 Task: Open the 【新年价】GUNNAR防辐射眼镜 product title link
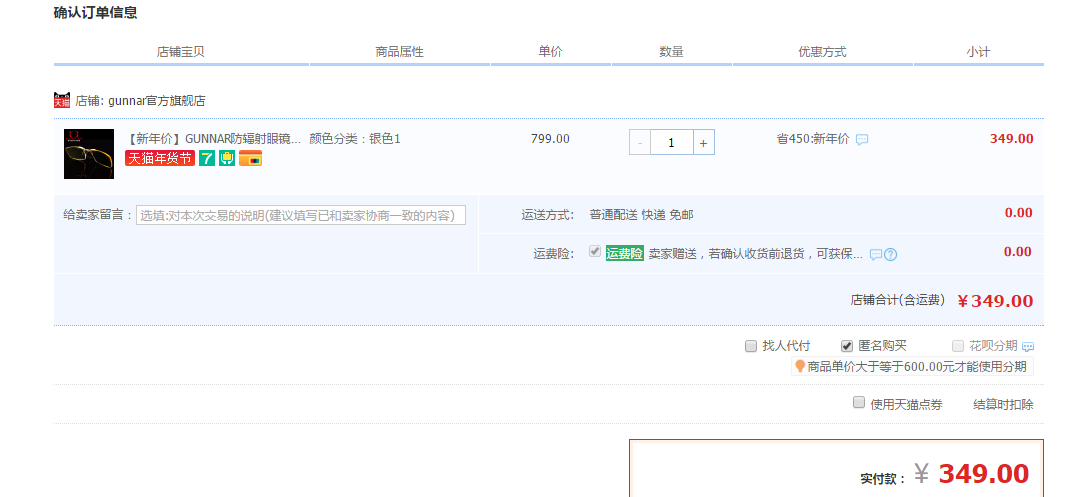point(214,139)
